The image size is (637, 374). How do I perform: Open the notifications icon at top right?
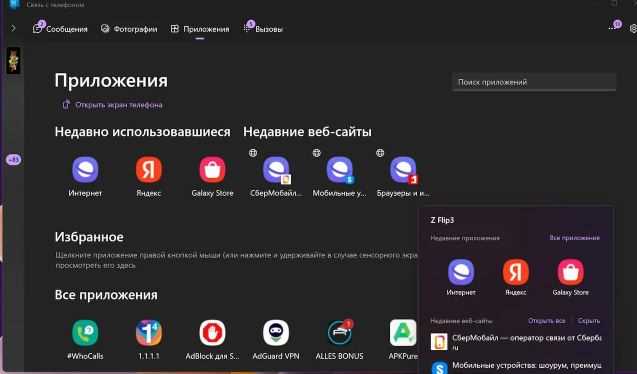pos(615,26)
